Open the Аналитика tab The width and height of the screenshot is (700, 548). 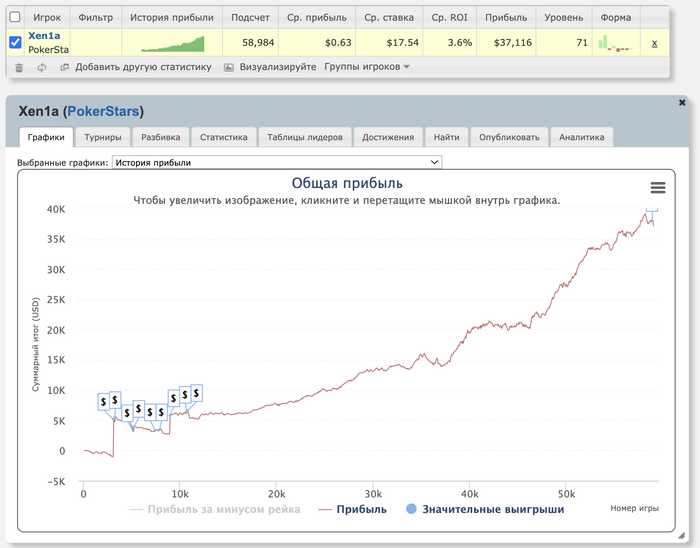[x=582, y=137]
